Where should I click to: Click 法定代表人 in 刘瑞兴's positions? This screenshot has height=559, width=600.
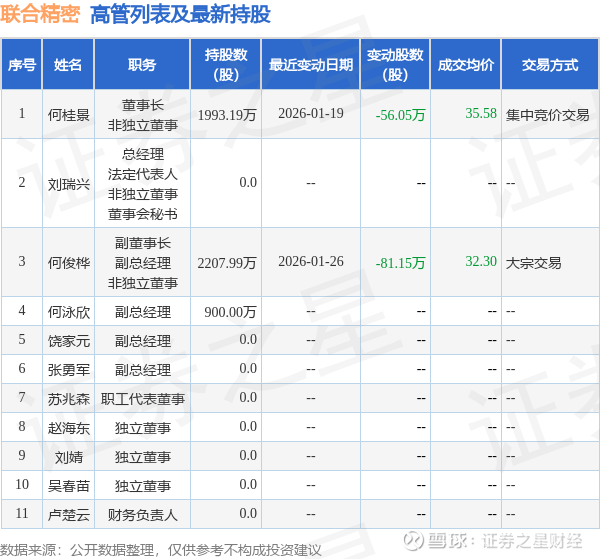click(142, 174)
